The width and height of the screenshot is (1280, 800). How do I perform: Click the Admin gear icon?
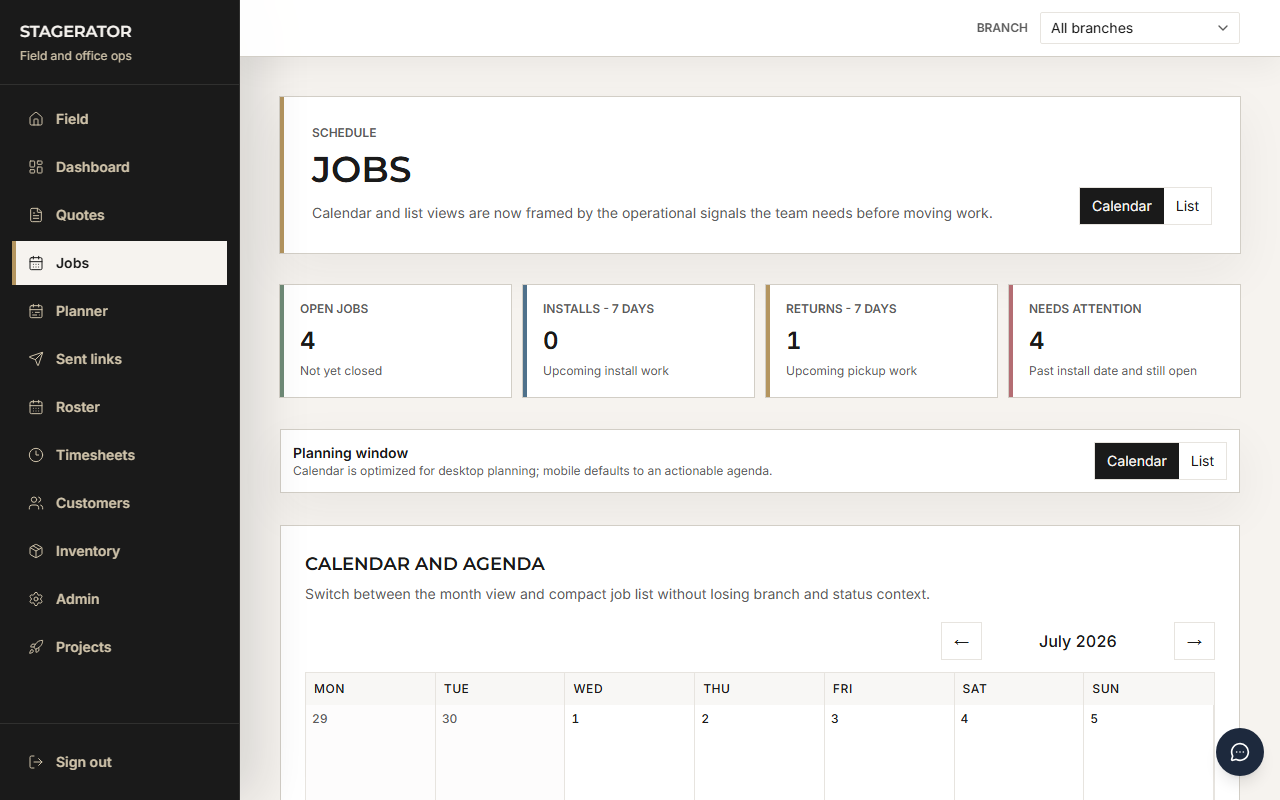tap(36, 599)
